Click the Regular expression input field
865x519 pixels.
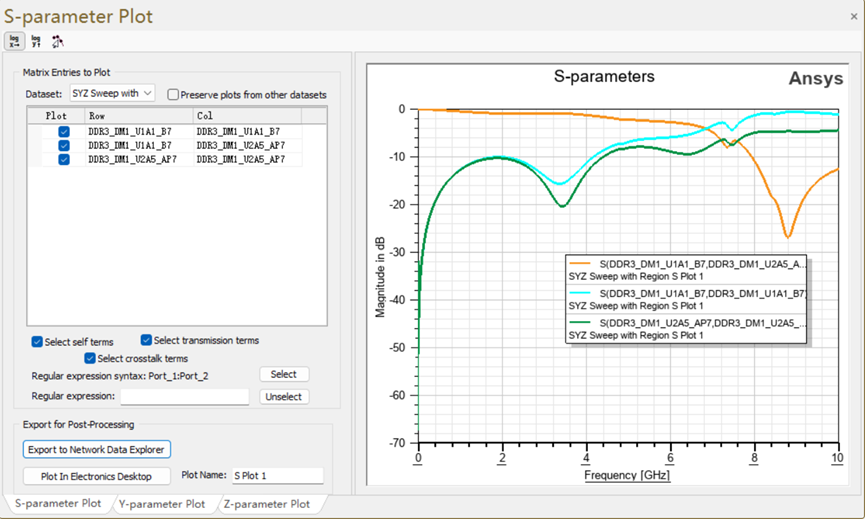184,397
